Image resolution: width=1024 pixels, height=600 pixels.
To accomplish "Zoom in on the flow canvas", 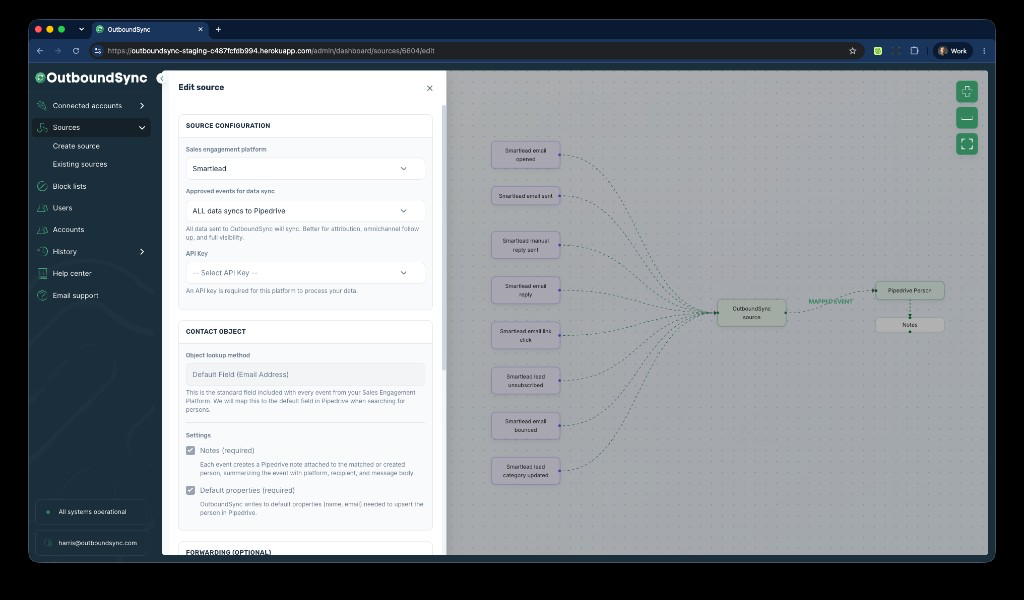I will click(x=967, y=91).
